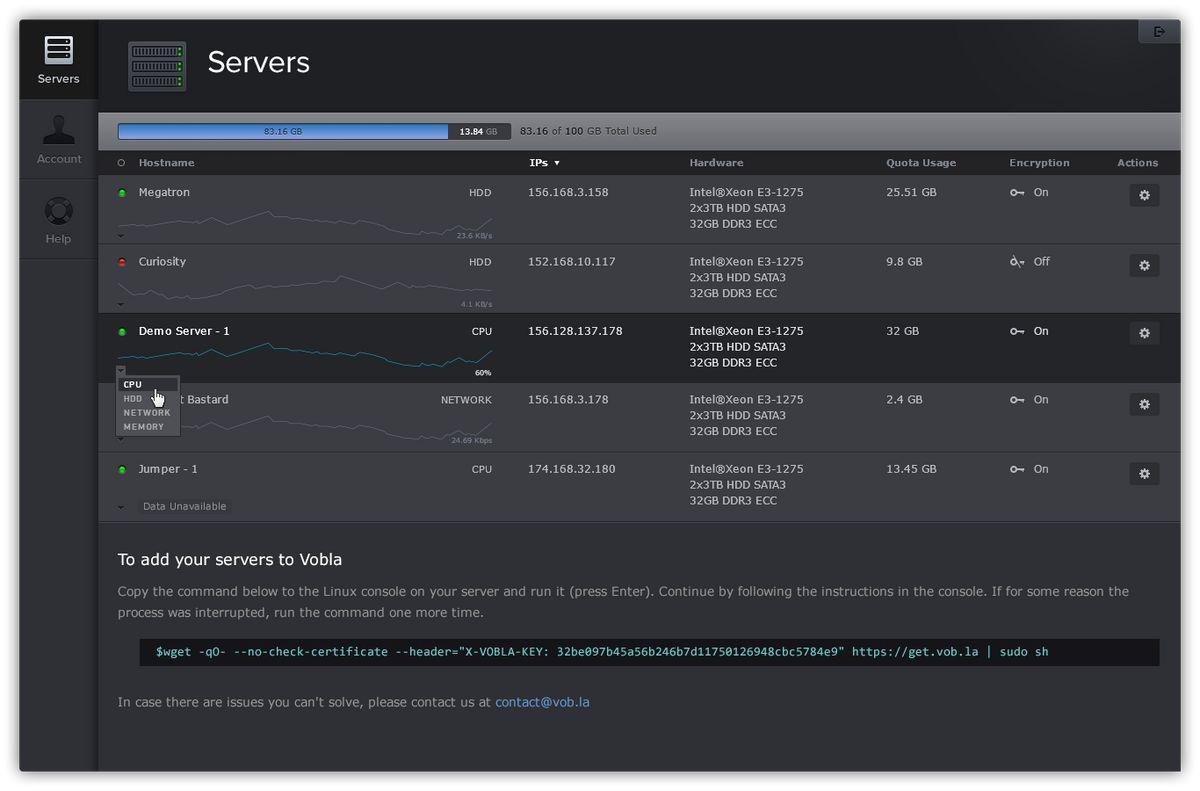The width and height of the screenshot is (1200, 791).
Task: Click the Demo Server - 1 hostname
Action: point(184,331)
